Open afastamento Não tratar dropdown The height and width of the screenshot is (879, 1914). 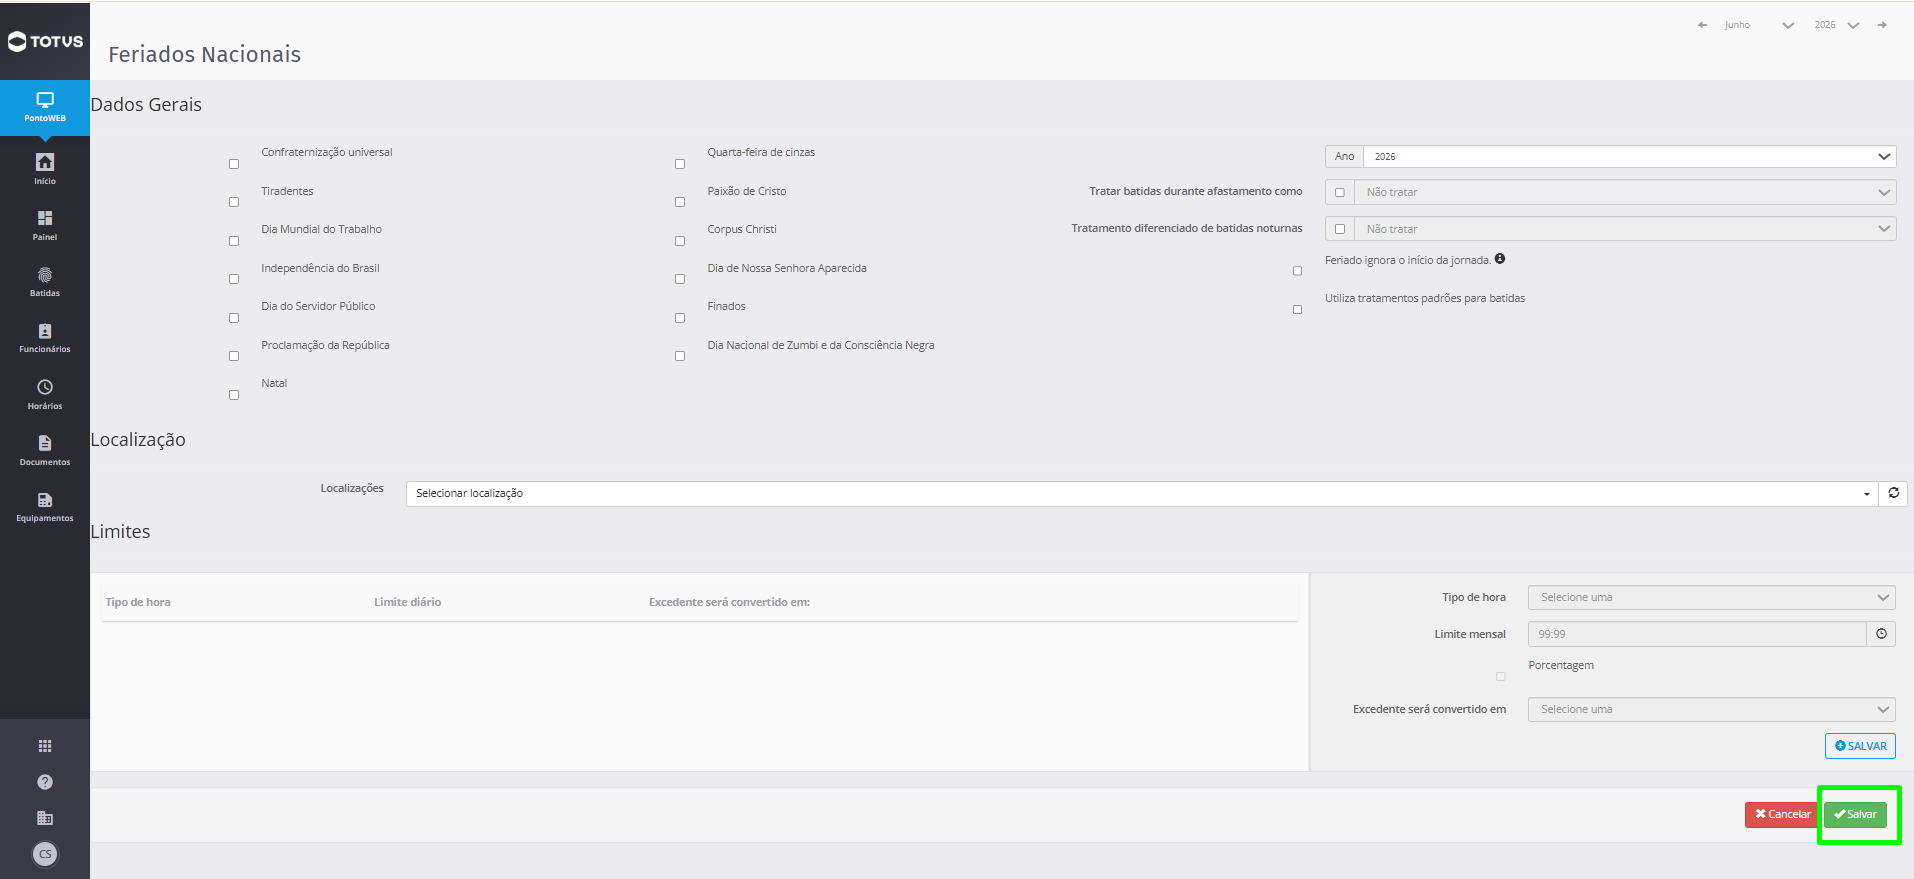(1625, 192)
